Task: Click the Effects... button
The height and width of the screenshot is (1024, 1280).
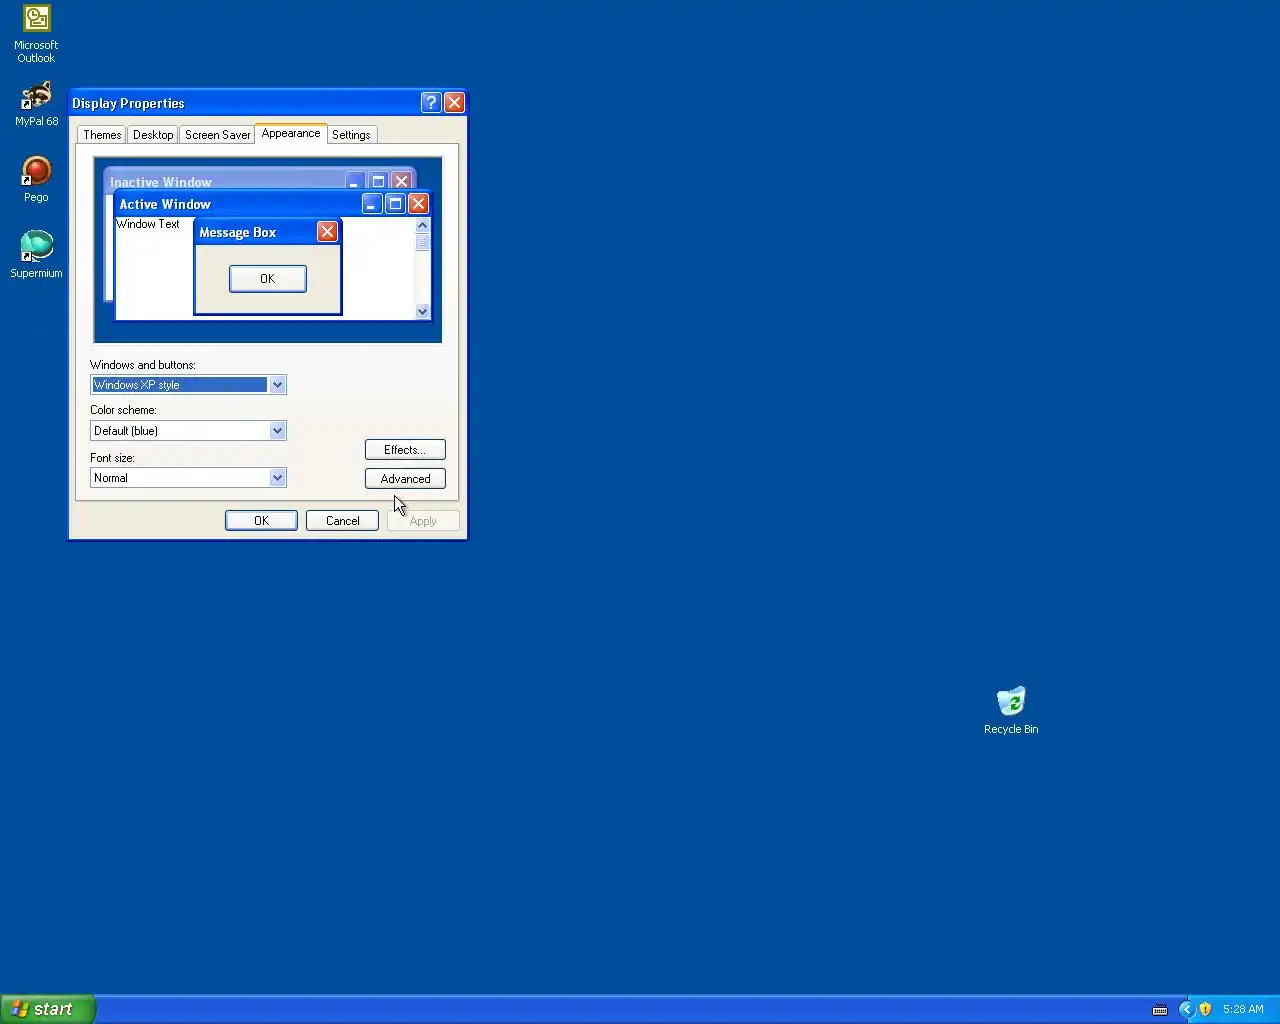Action: coord(405,450)
